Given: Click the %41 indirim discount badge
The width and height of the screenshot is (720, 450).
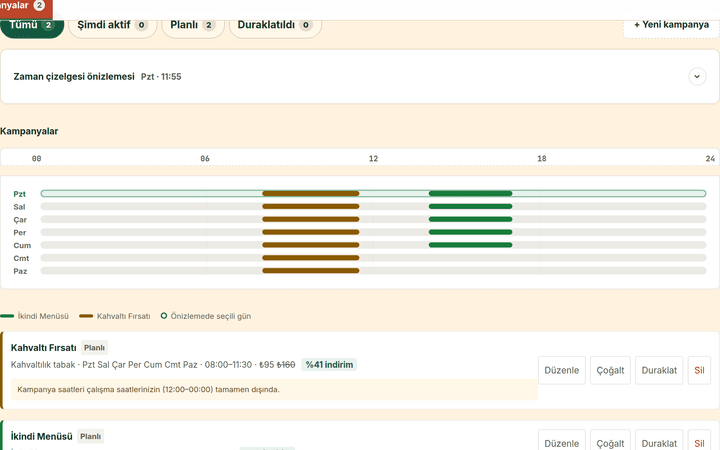Looking at the screenshot, I should point(329,365).
